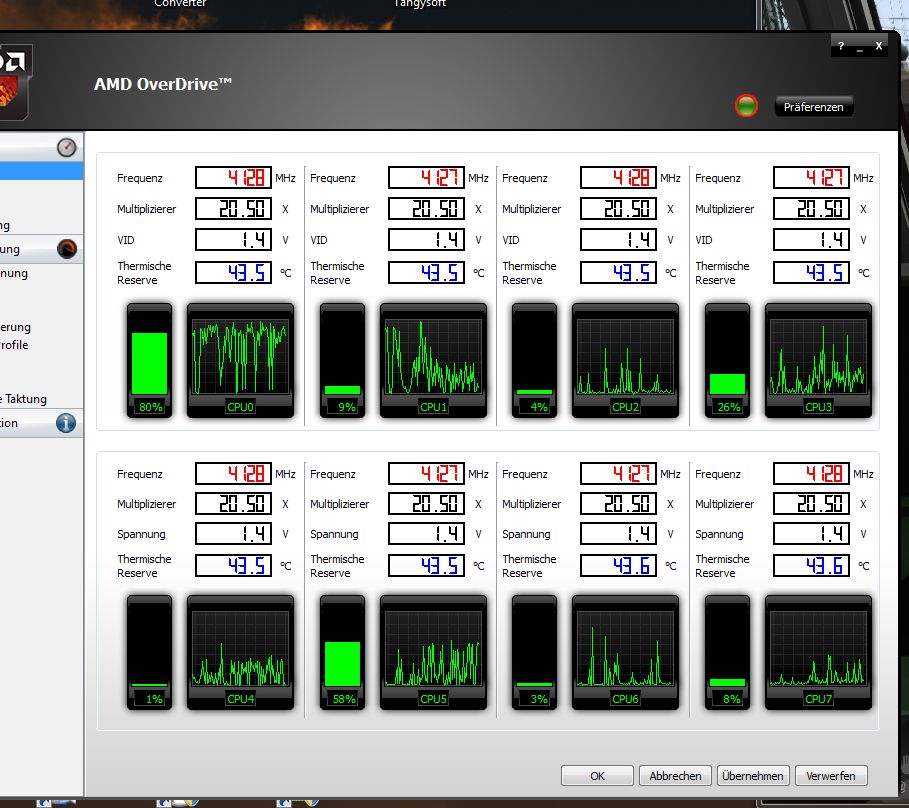Open the blue info sidebar section
The image size is (909, 808).
(x=66, y=423)
